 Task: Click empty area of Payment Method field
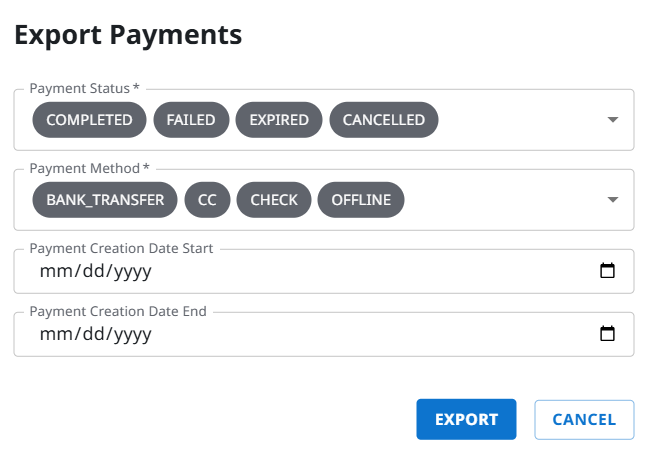tap(500, 200)
